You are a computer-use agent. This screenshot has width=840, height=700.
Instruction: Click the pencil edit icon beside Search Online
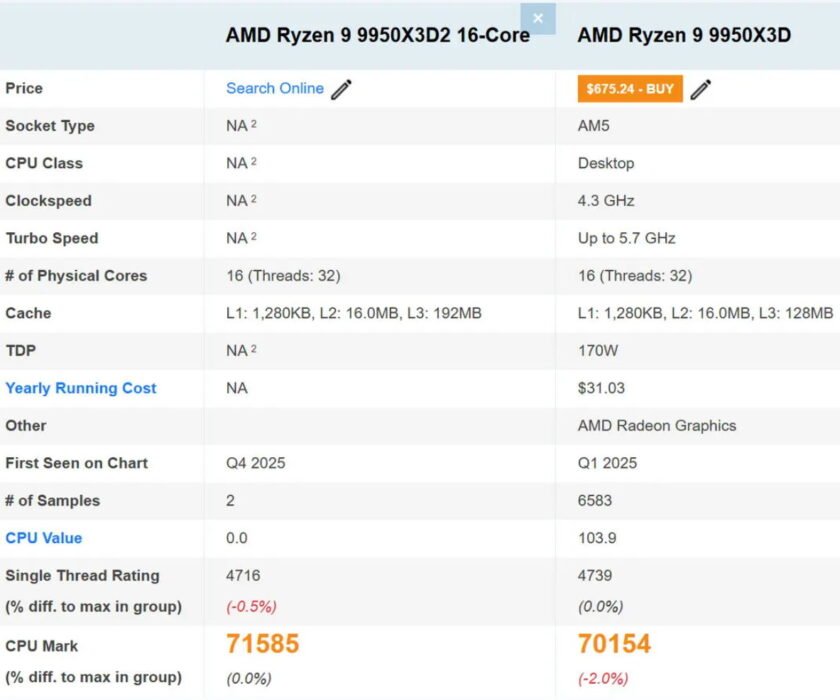(341, 89)
